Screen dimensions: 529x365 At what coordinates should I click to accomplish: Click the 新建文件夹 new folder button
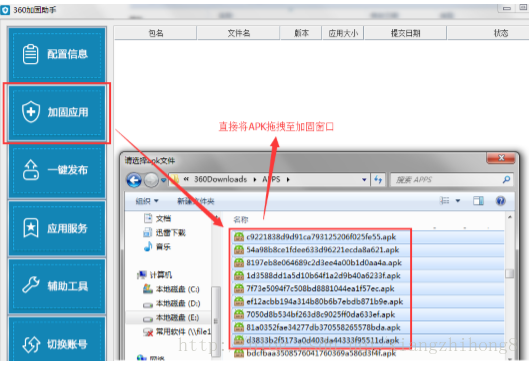point(196,201)
